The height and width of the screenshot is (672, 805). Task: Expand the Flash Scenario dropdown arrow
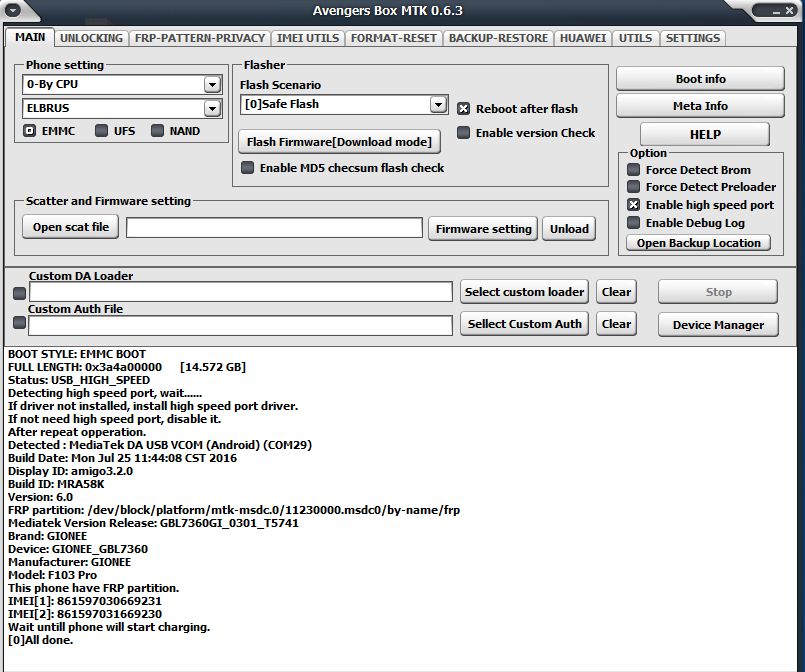(438, 104)
